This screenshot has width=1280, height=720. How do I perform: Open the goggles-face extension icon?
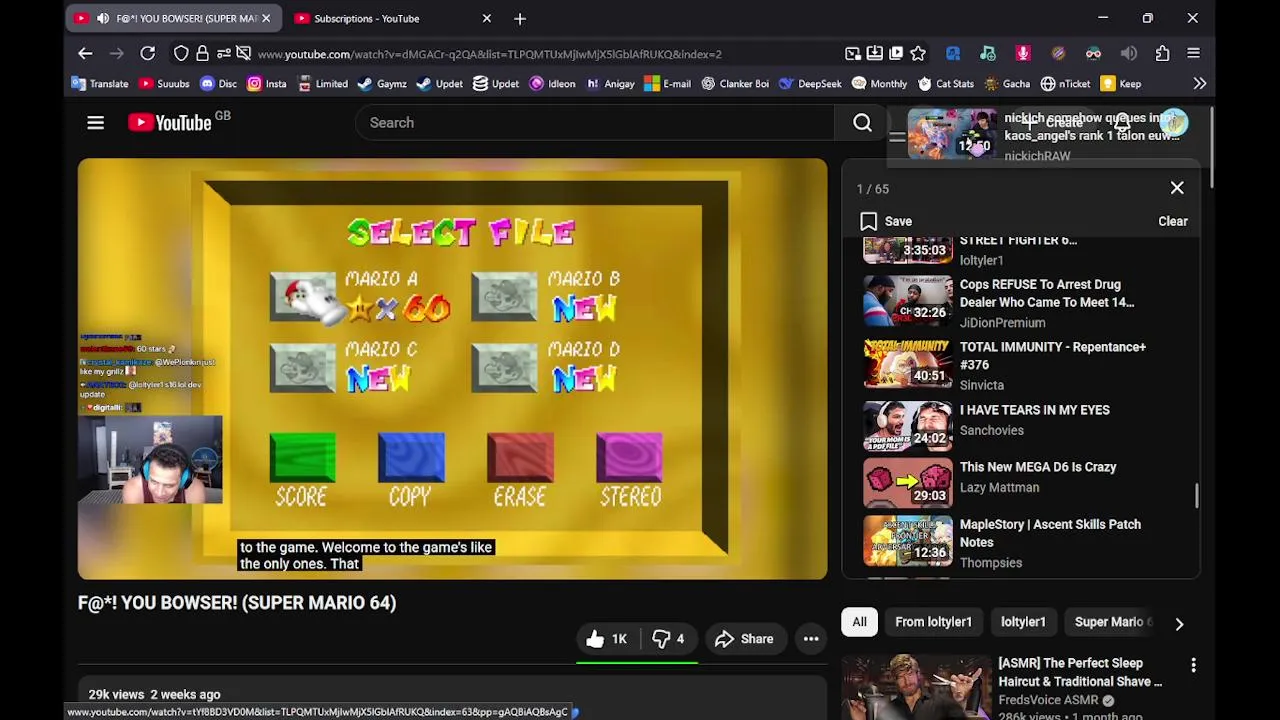click(1093, 54)
